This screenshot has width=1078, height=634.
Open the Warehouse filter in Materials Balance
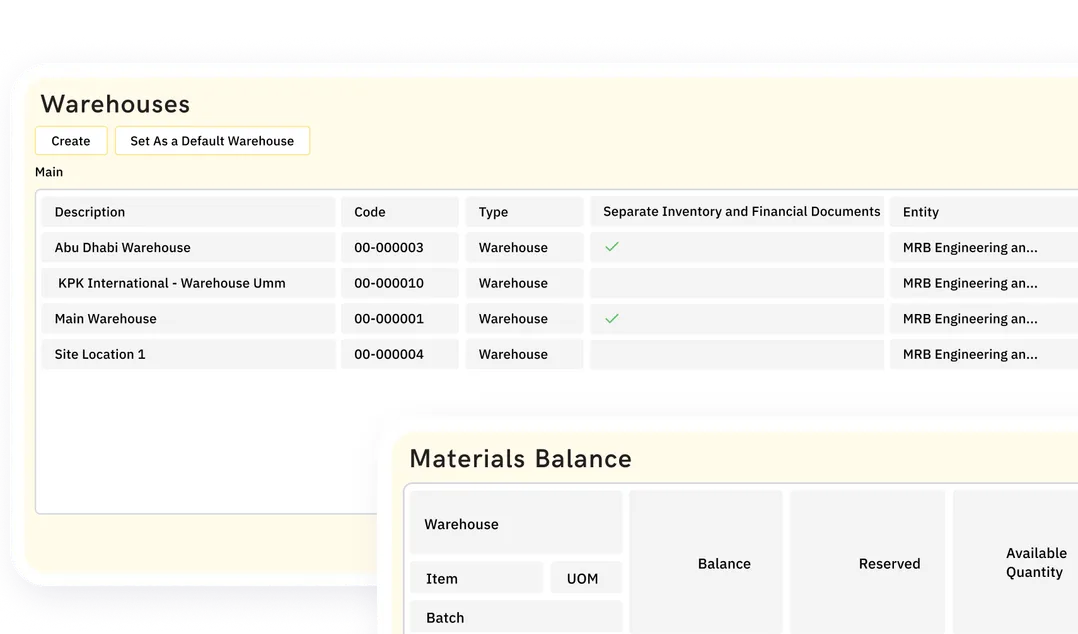click(x=516, y=523)
